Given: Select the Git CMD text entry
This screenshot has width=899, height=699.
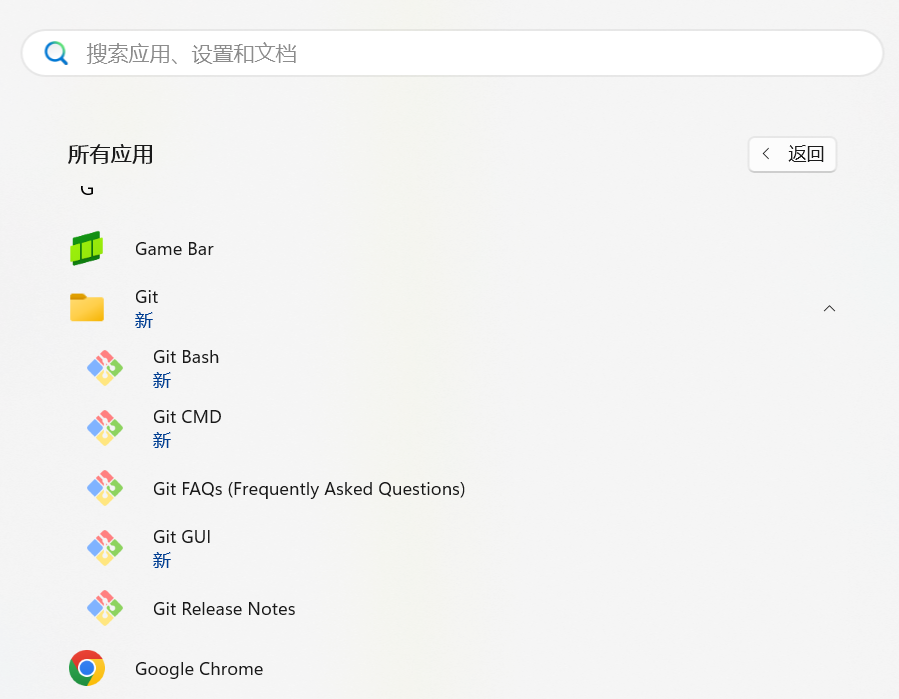Looking at the screenshot, I should click(x=187, y=417).
